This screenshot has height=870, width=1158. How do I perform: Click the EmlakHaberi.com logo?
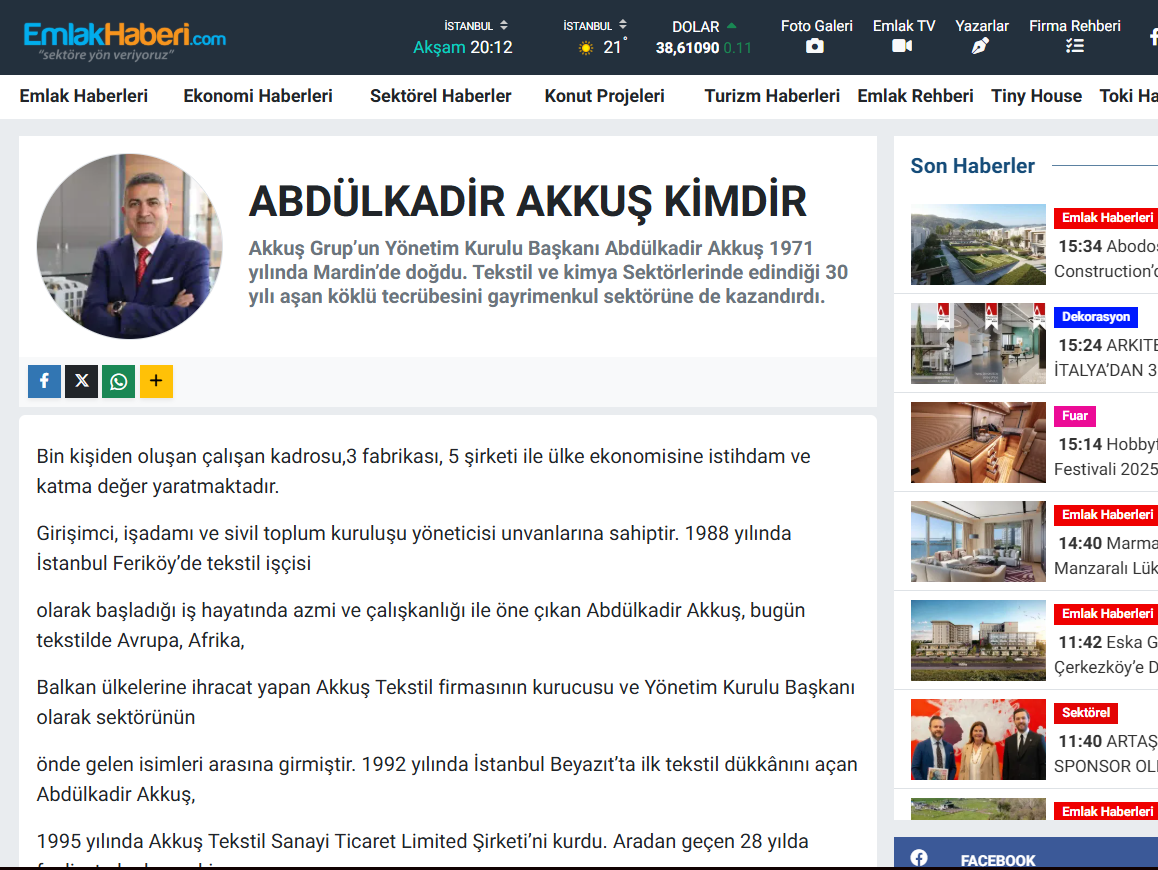[125, 38]
